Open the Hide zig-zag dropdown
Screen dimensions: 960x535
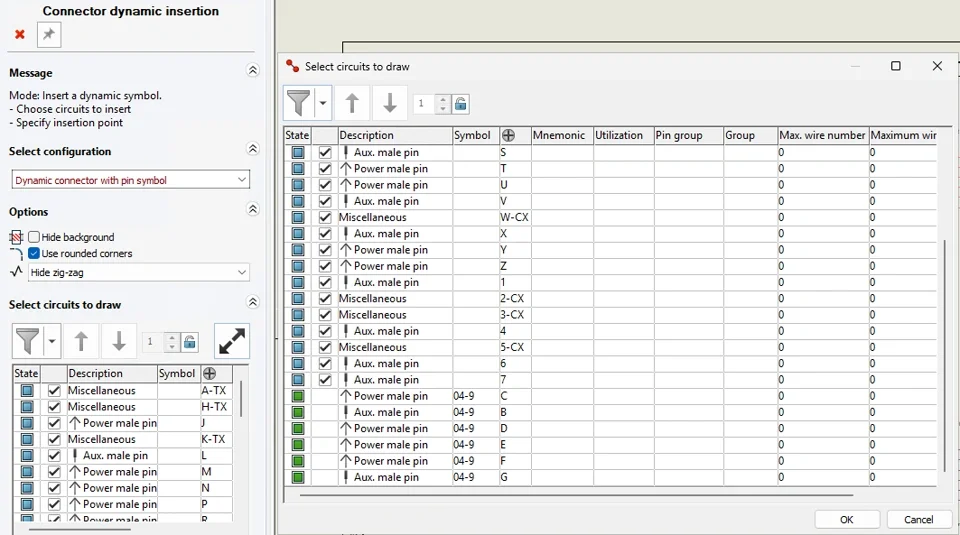click(x=139, y=272)
